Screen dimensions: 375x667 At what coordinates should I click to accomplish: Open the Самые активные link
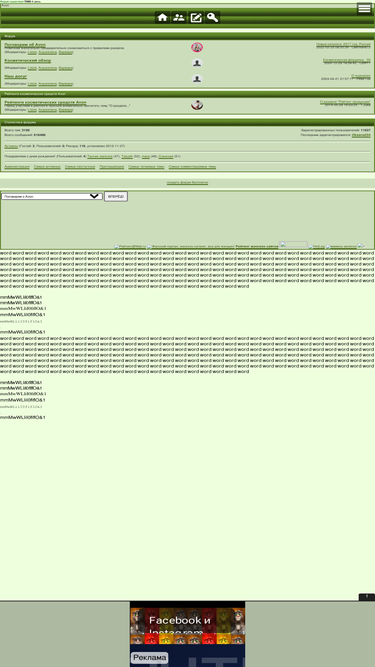tap(47, 167)
